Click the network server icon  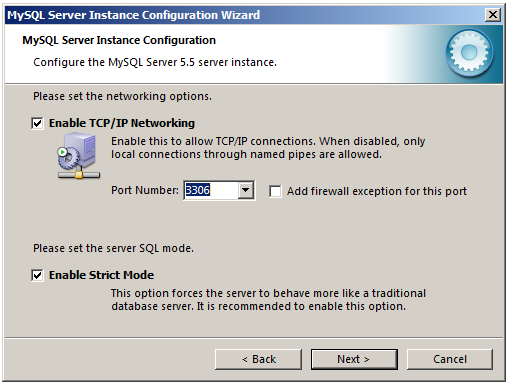pos(79,156)
